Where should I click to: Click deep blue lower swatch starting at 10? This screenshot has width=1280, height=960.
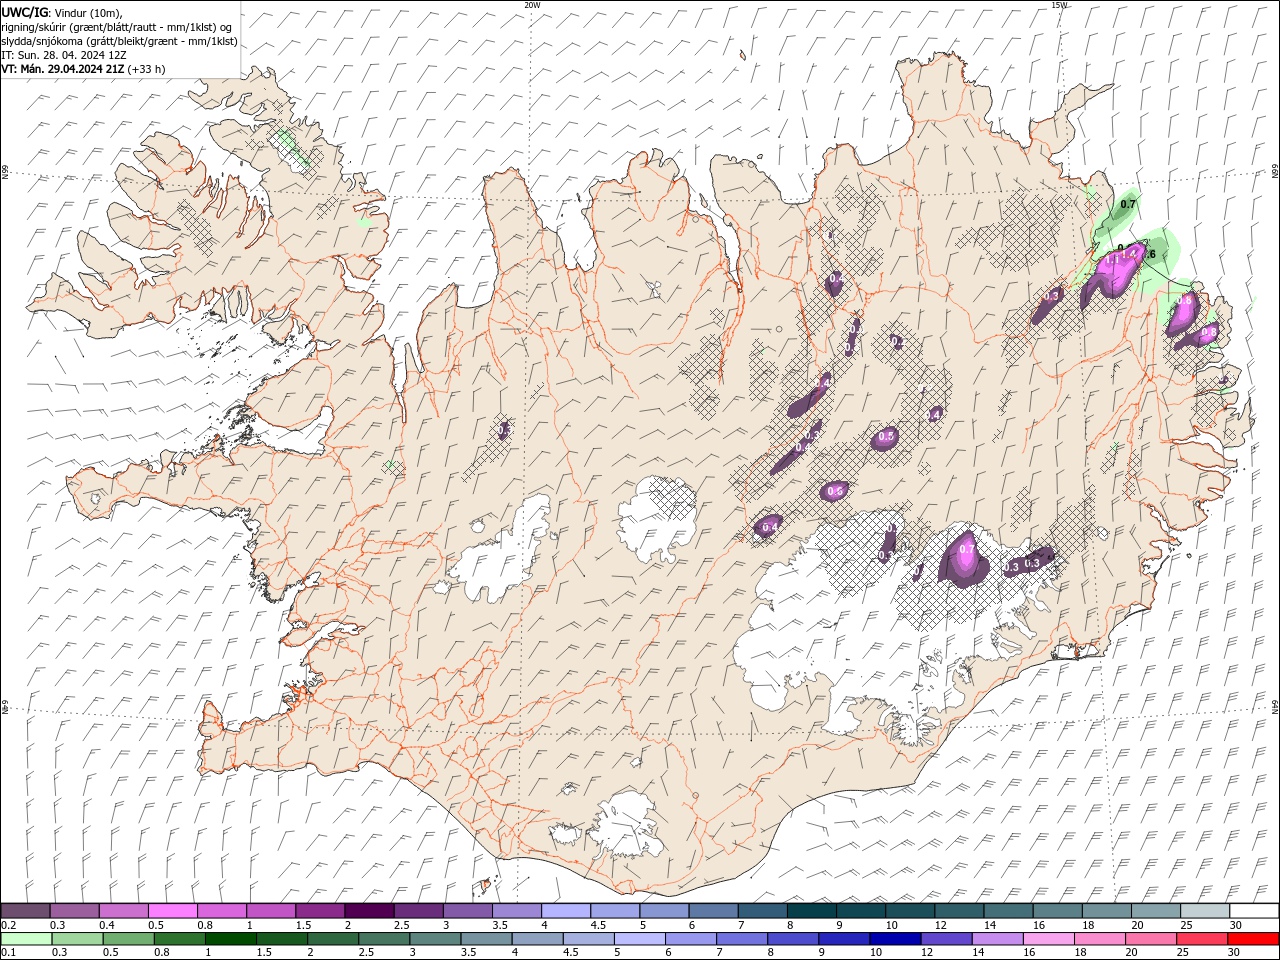coord(895,938)
